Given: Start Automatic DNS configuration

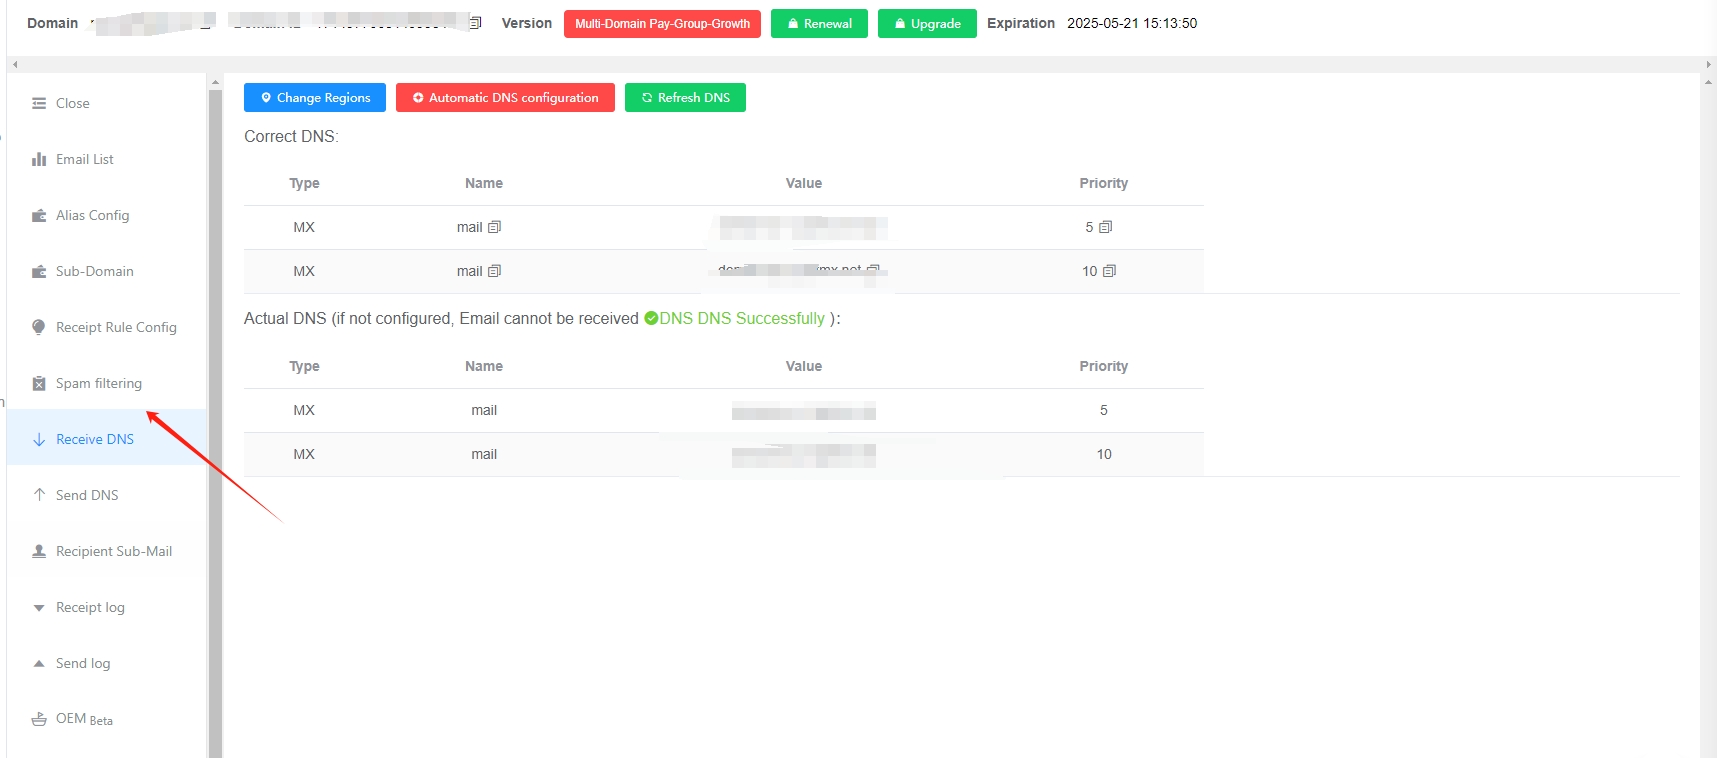Looking at the screenshot, I should pos(505,98).
